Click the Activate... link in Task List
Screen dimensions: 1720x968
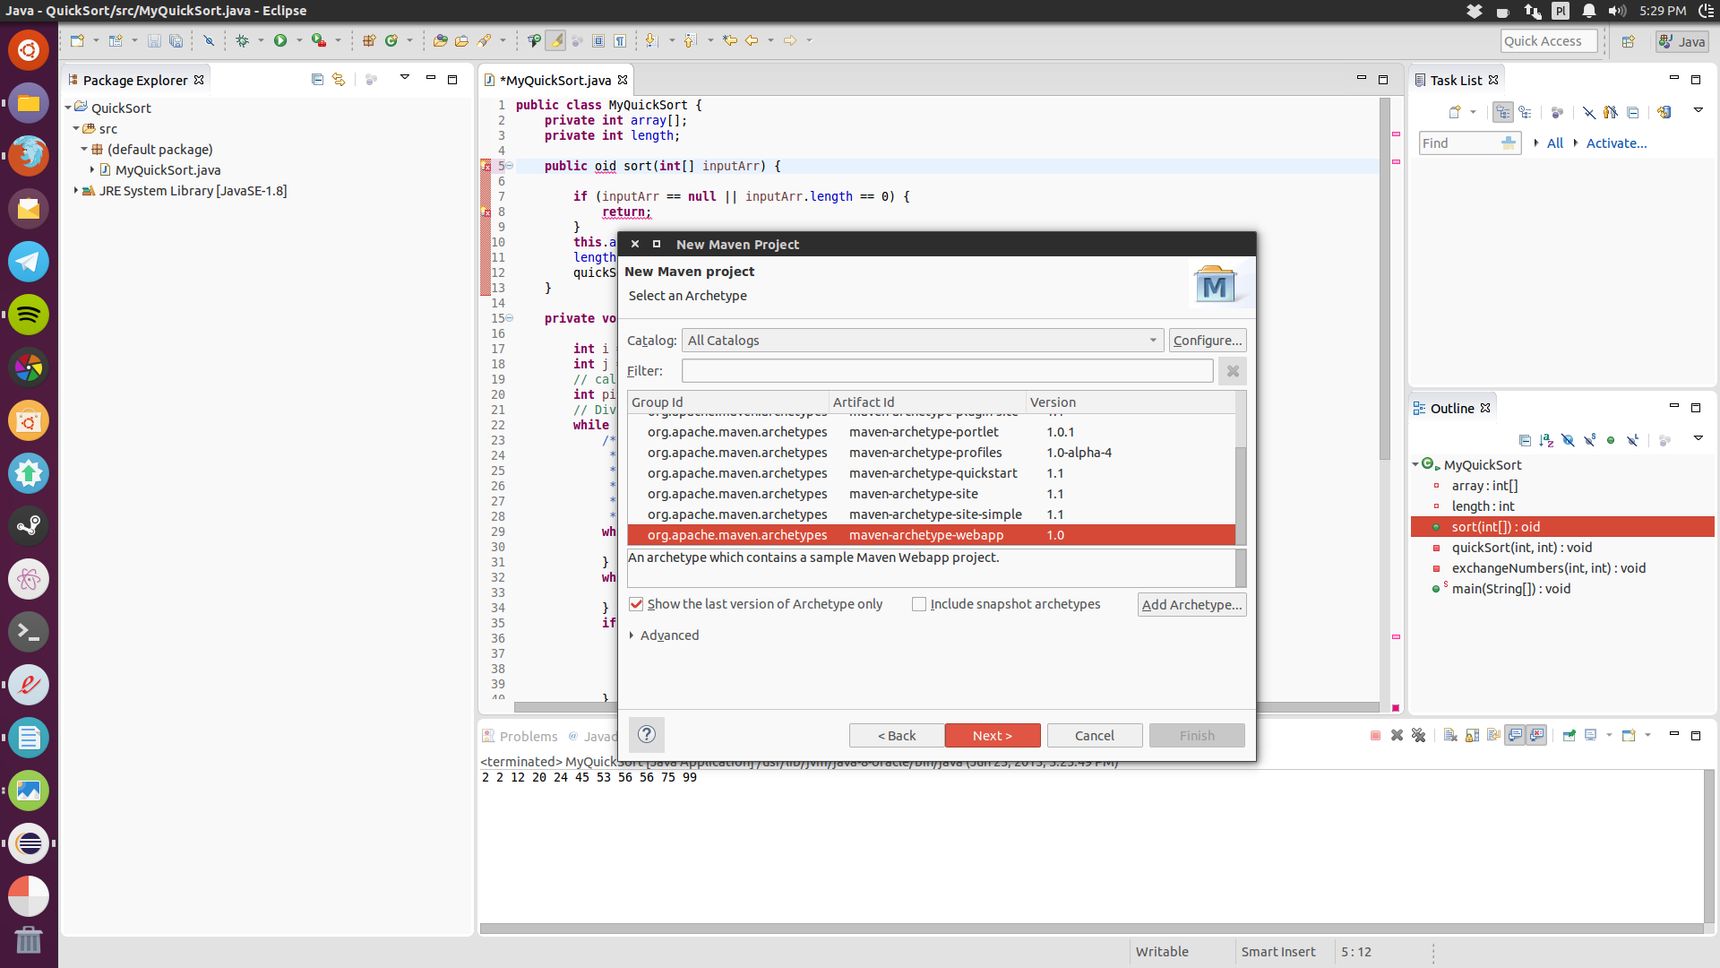[x=1616, y=143]
